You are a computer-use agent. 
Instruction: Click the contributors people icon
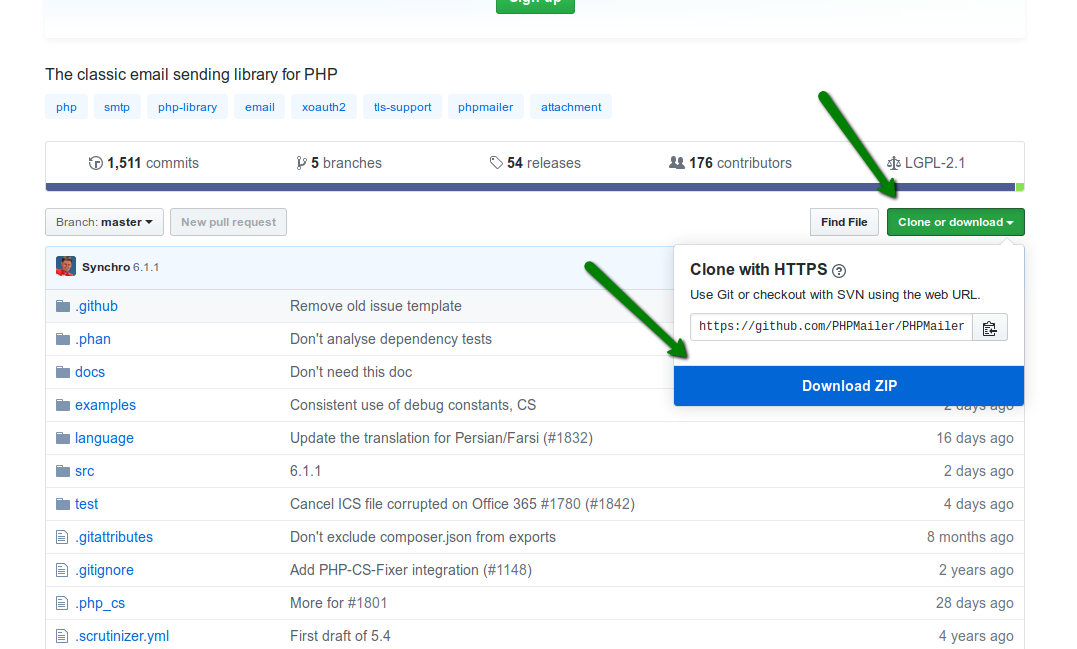click(677, 163)
